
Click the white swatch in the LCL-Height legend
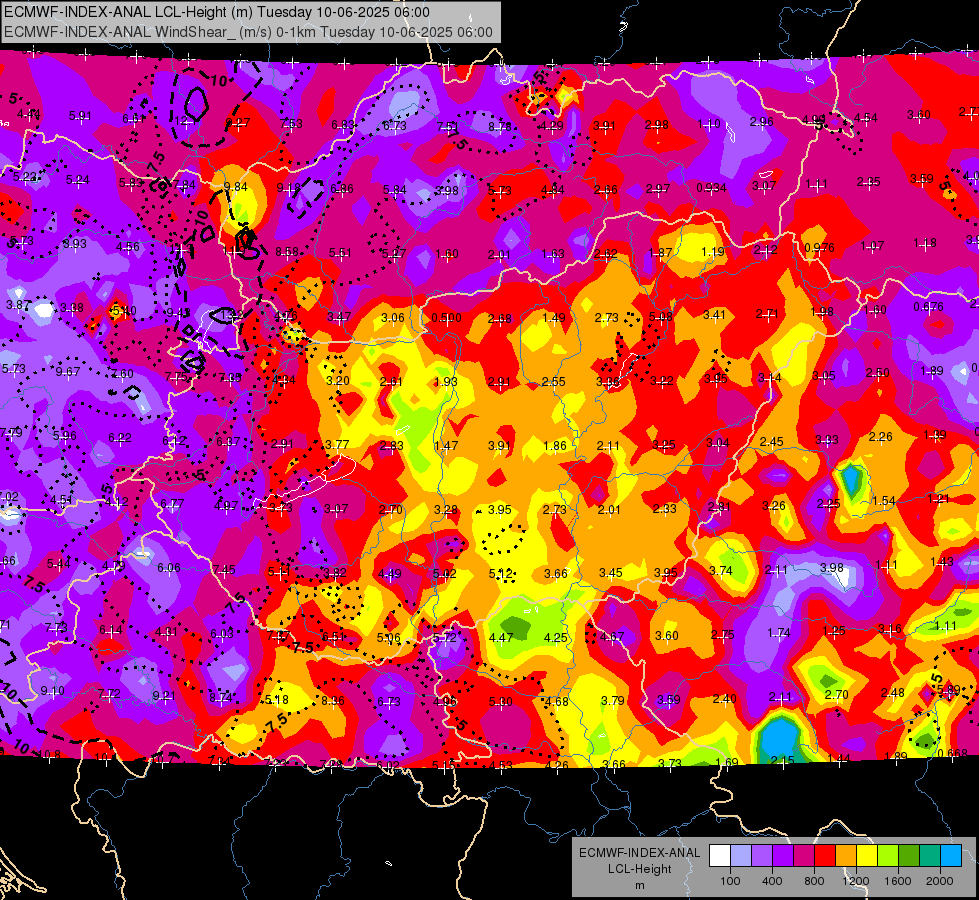coord(720,856)
